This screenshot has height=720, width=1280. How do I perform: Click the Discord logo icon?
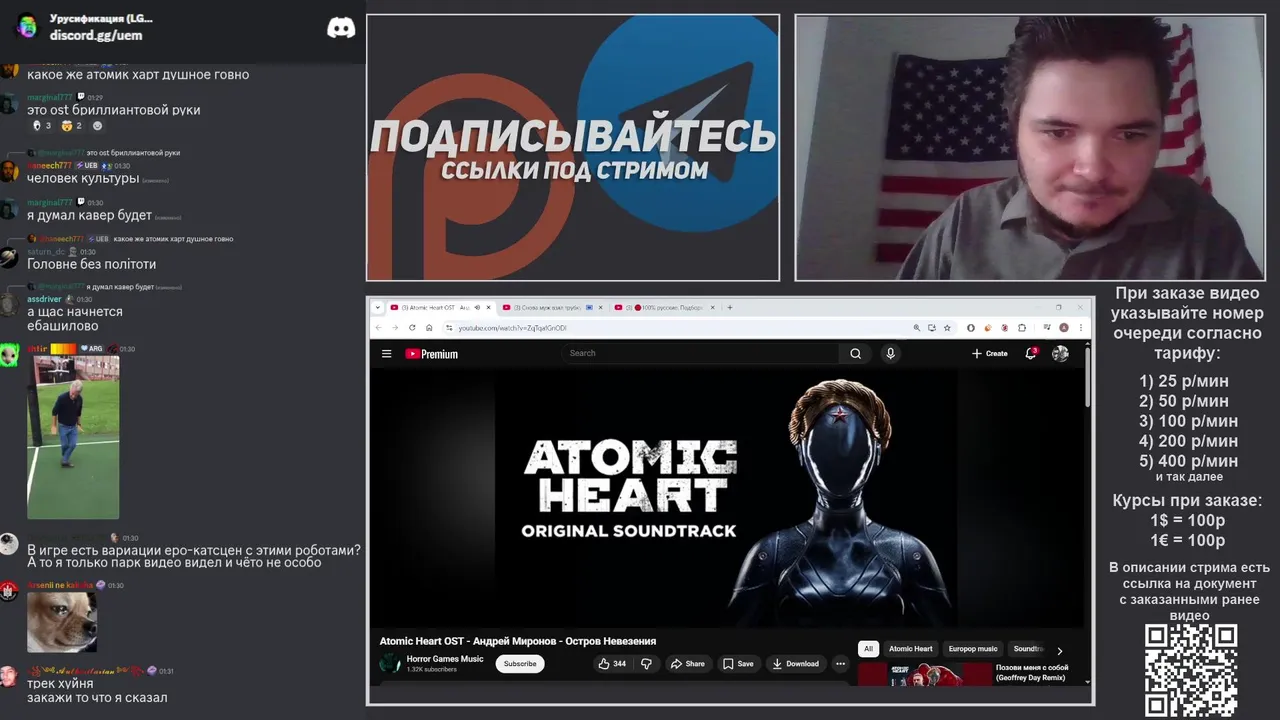[x=341, y=28]
